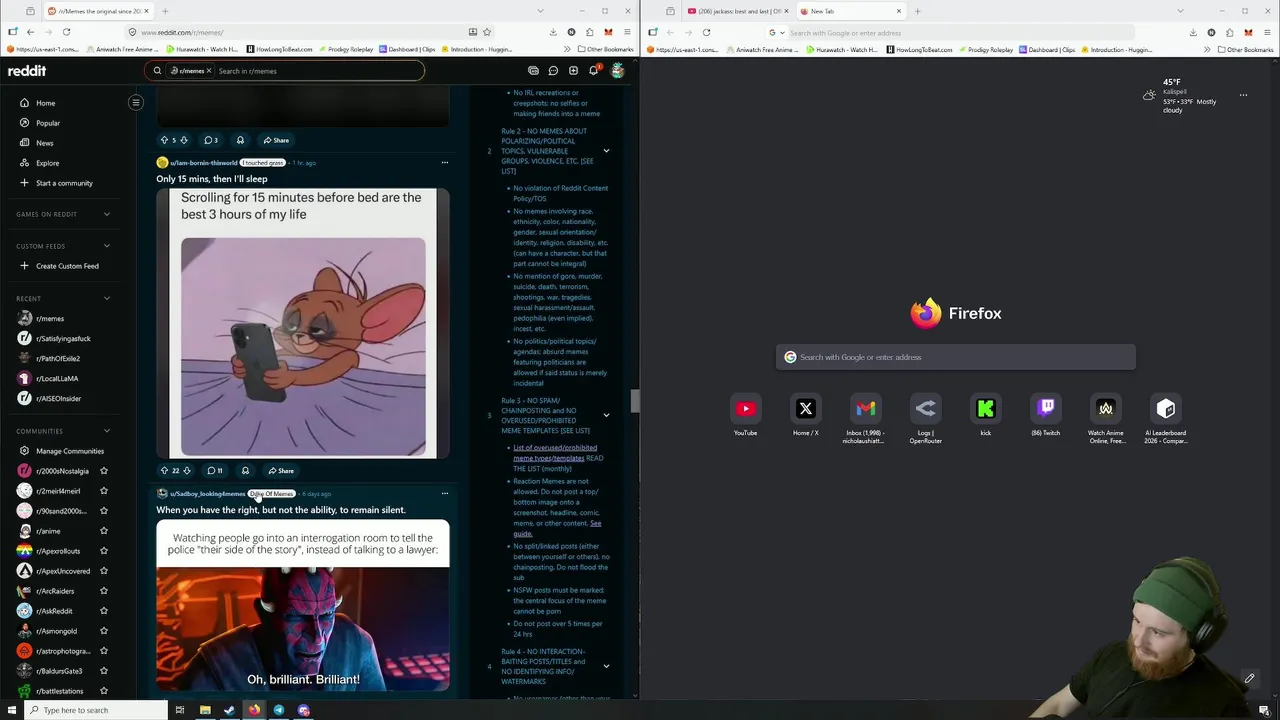Open the downloads icon in Reddit window
1280x720 pixels.
tap(553, 32)
